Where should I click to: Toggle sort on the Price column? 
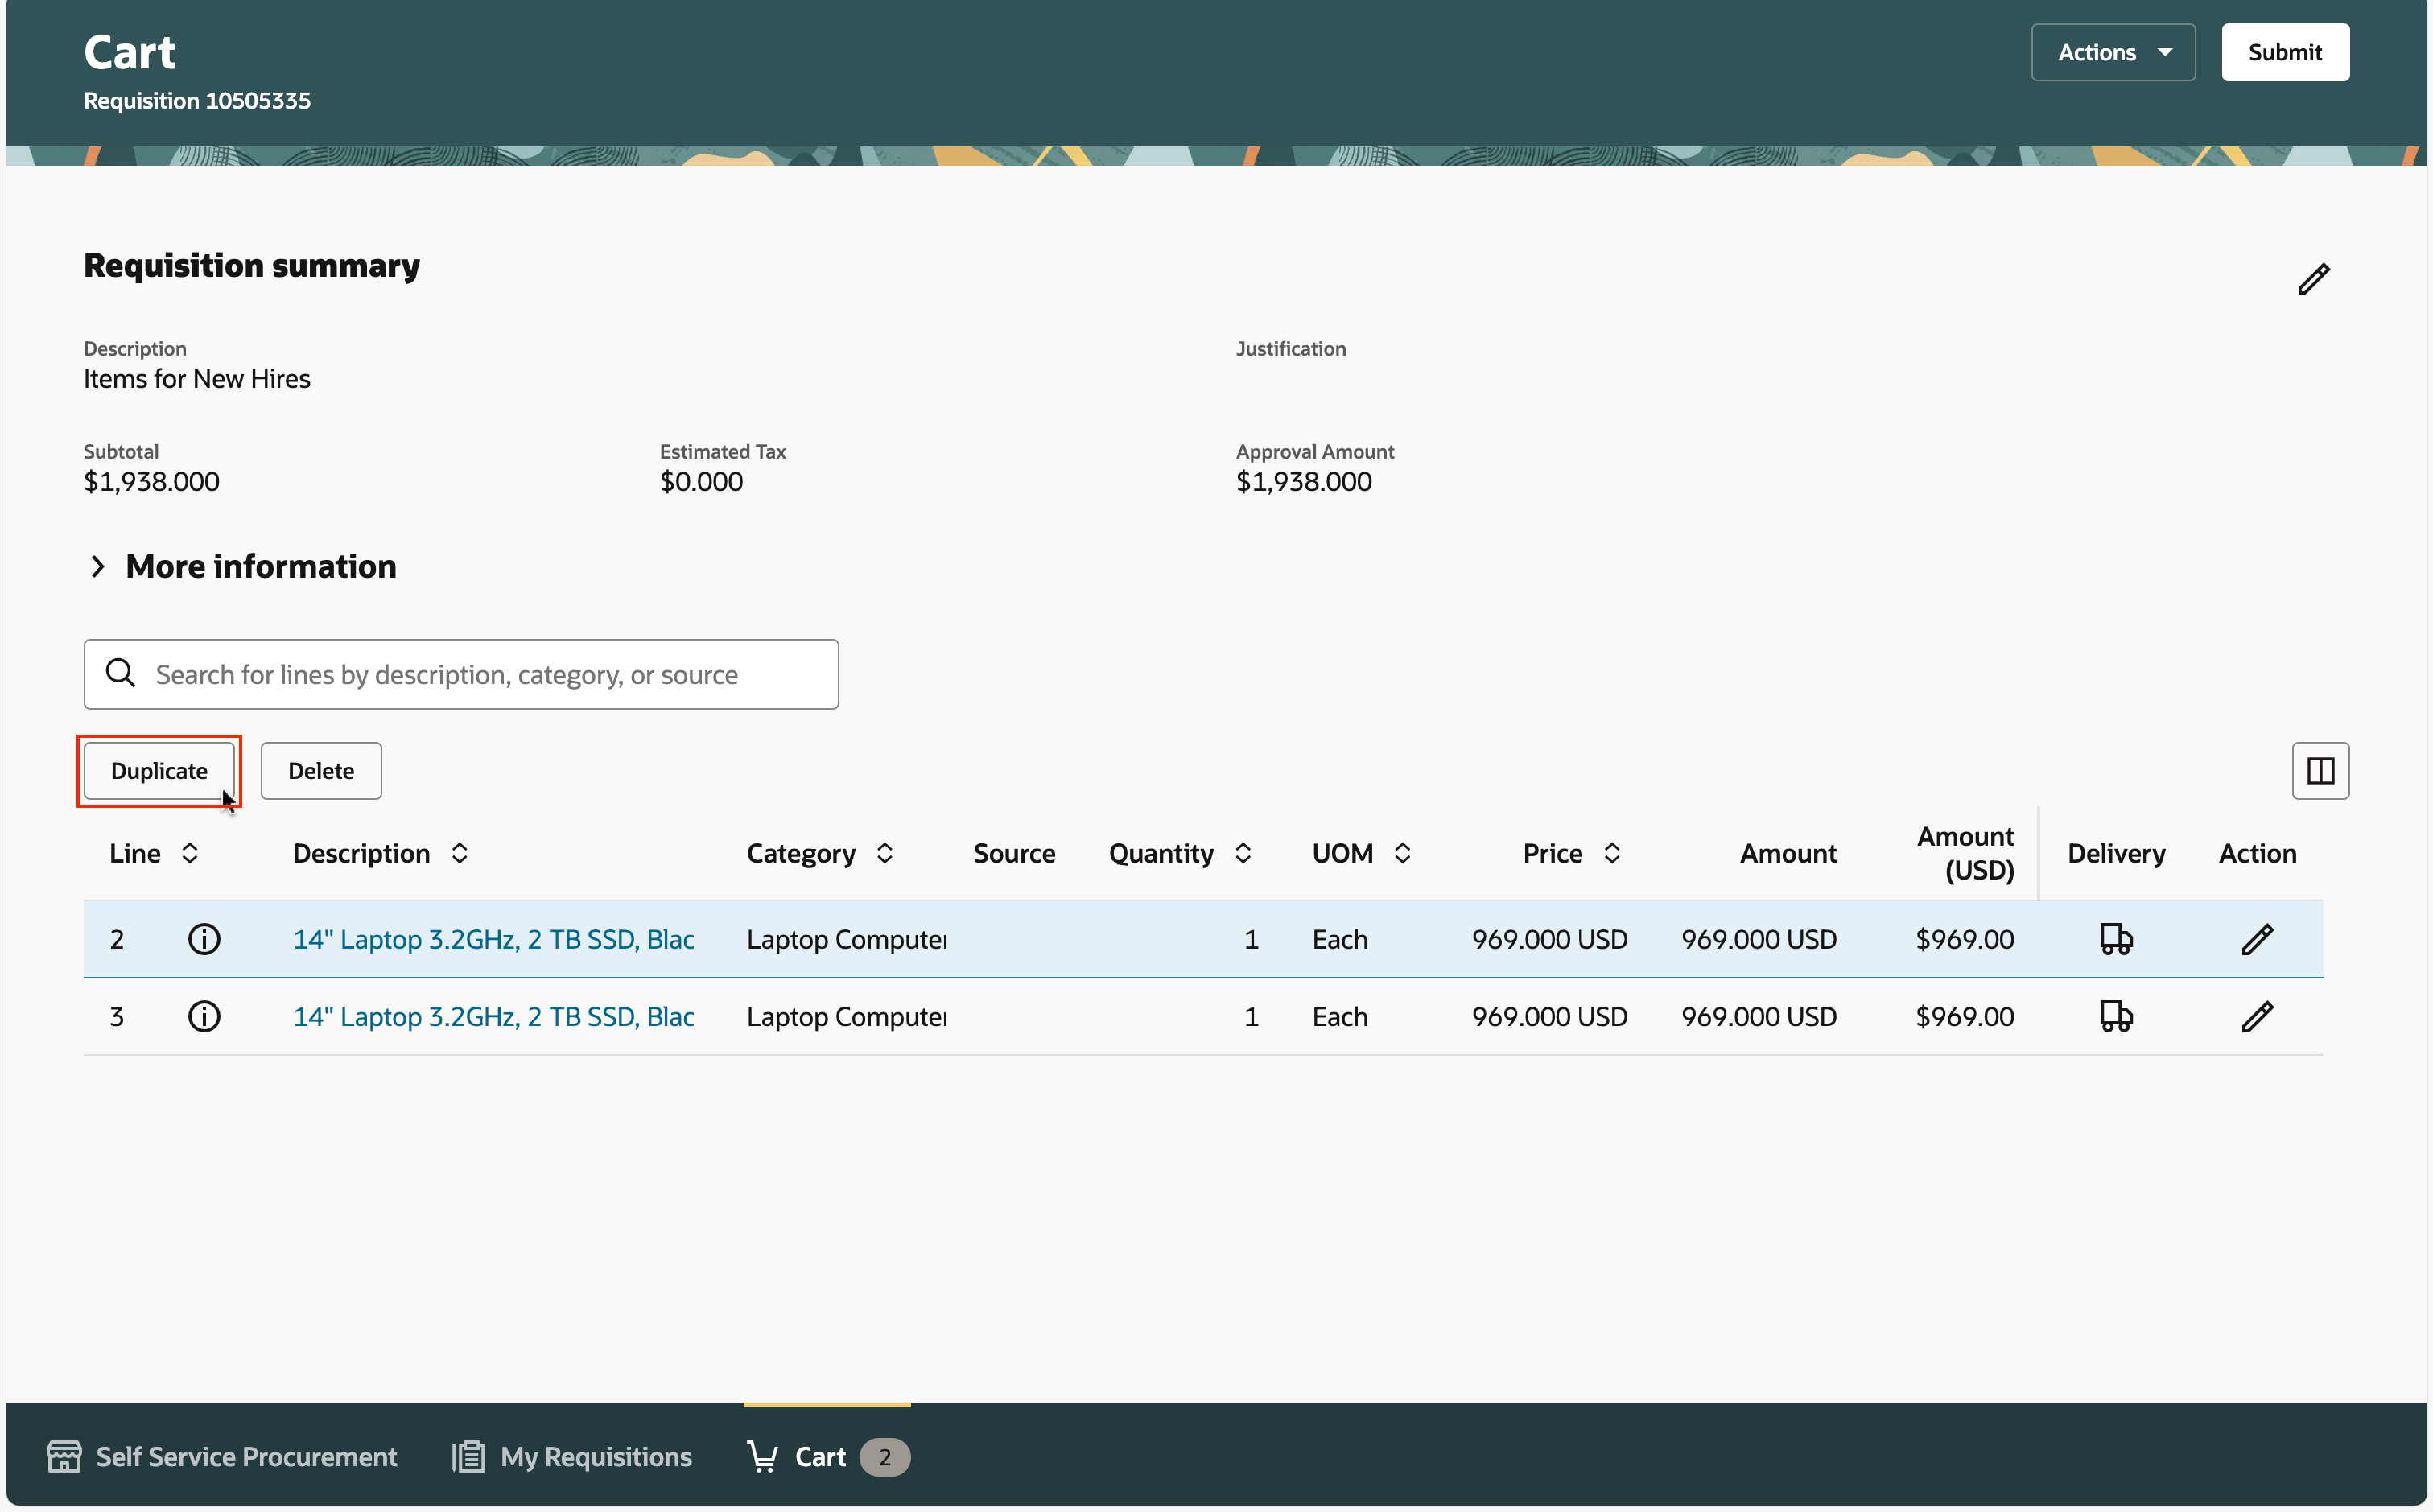point(1611,853)
